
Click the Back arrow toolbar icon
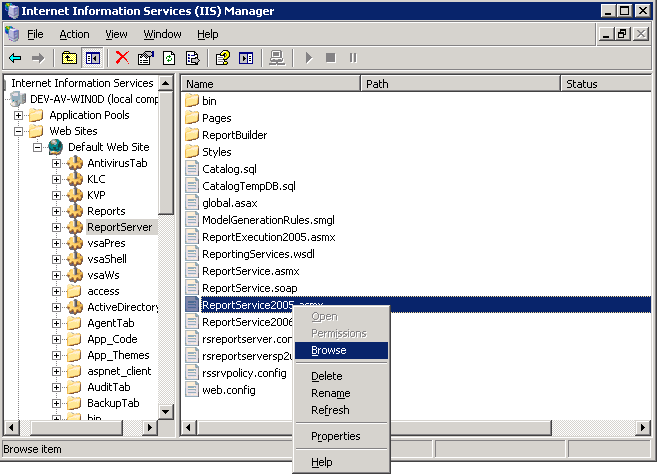coord(15,58)
